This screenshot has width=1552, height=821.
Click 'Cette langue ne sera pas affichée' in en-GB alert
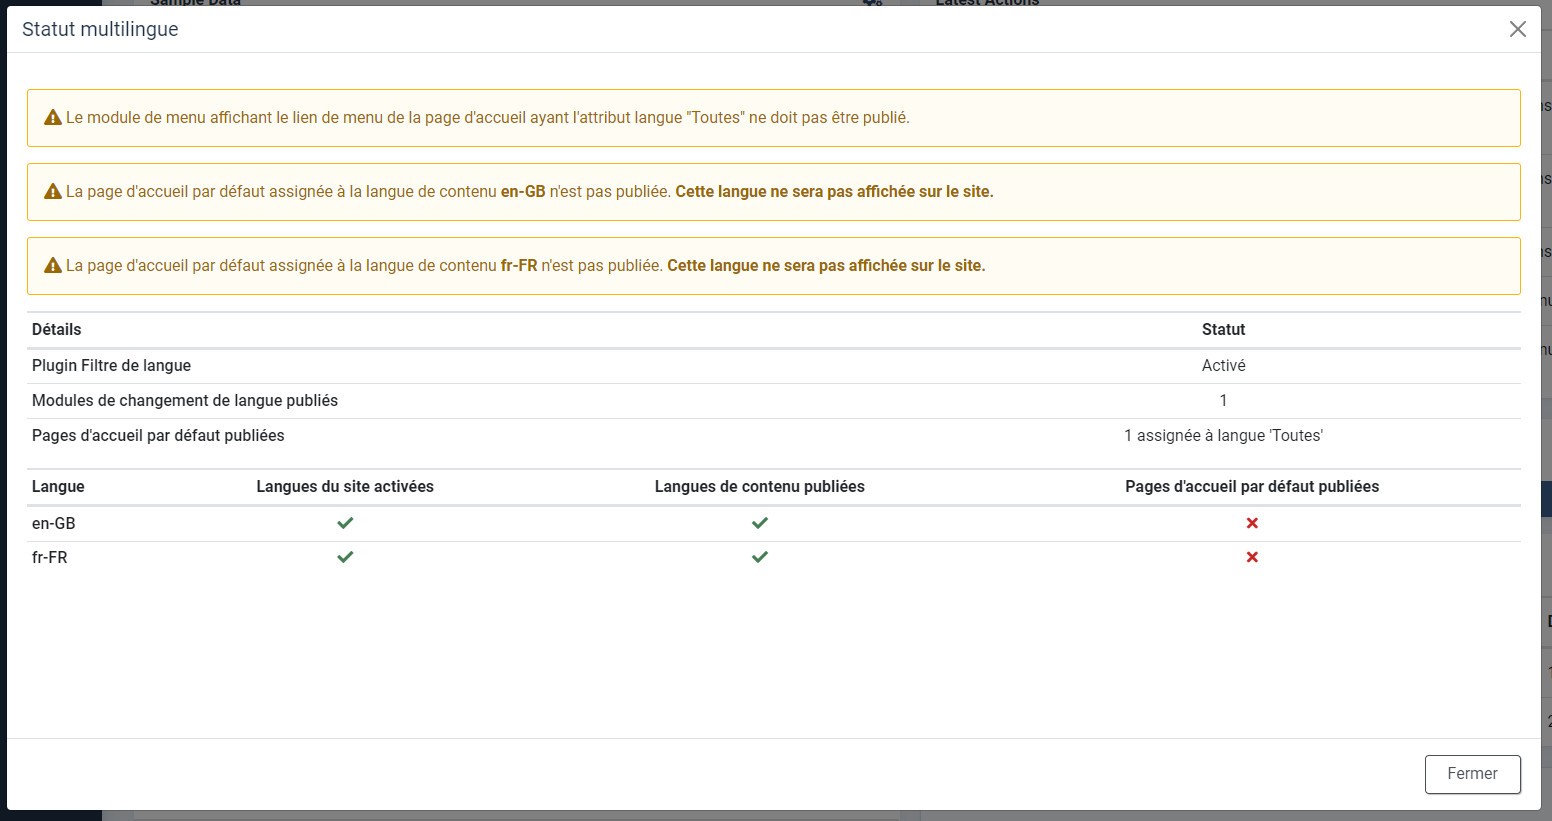[x=835, y=191]
